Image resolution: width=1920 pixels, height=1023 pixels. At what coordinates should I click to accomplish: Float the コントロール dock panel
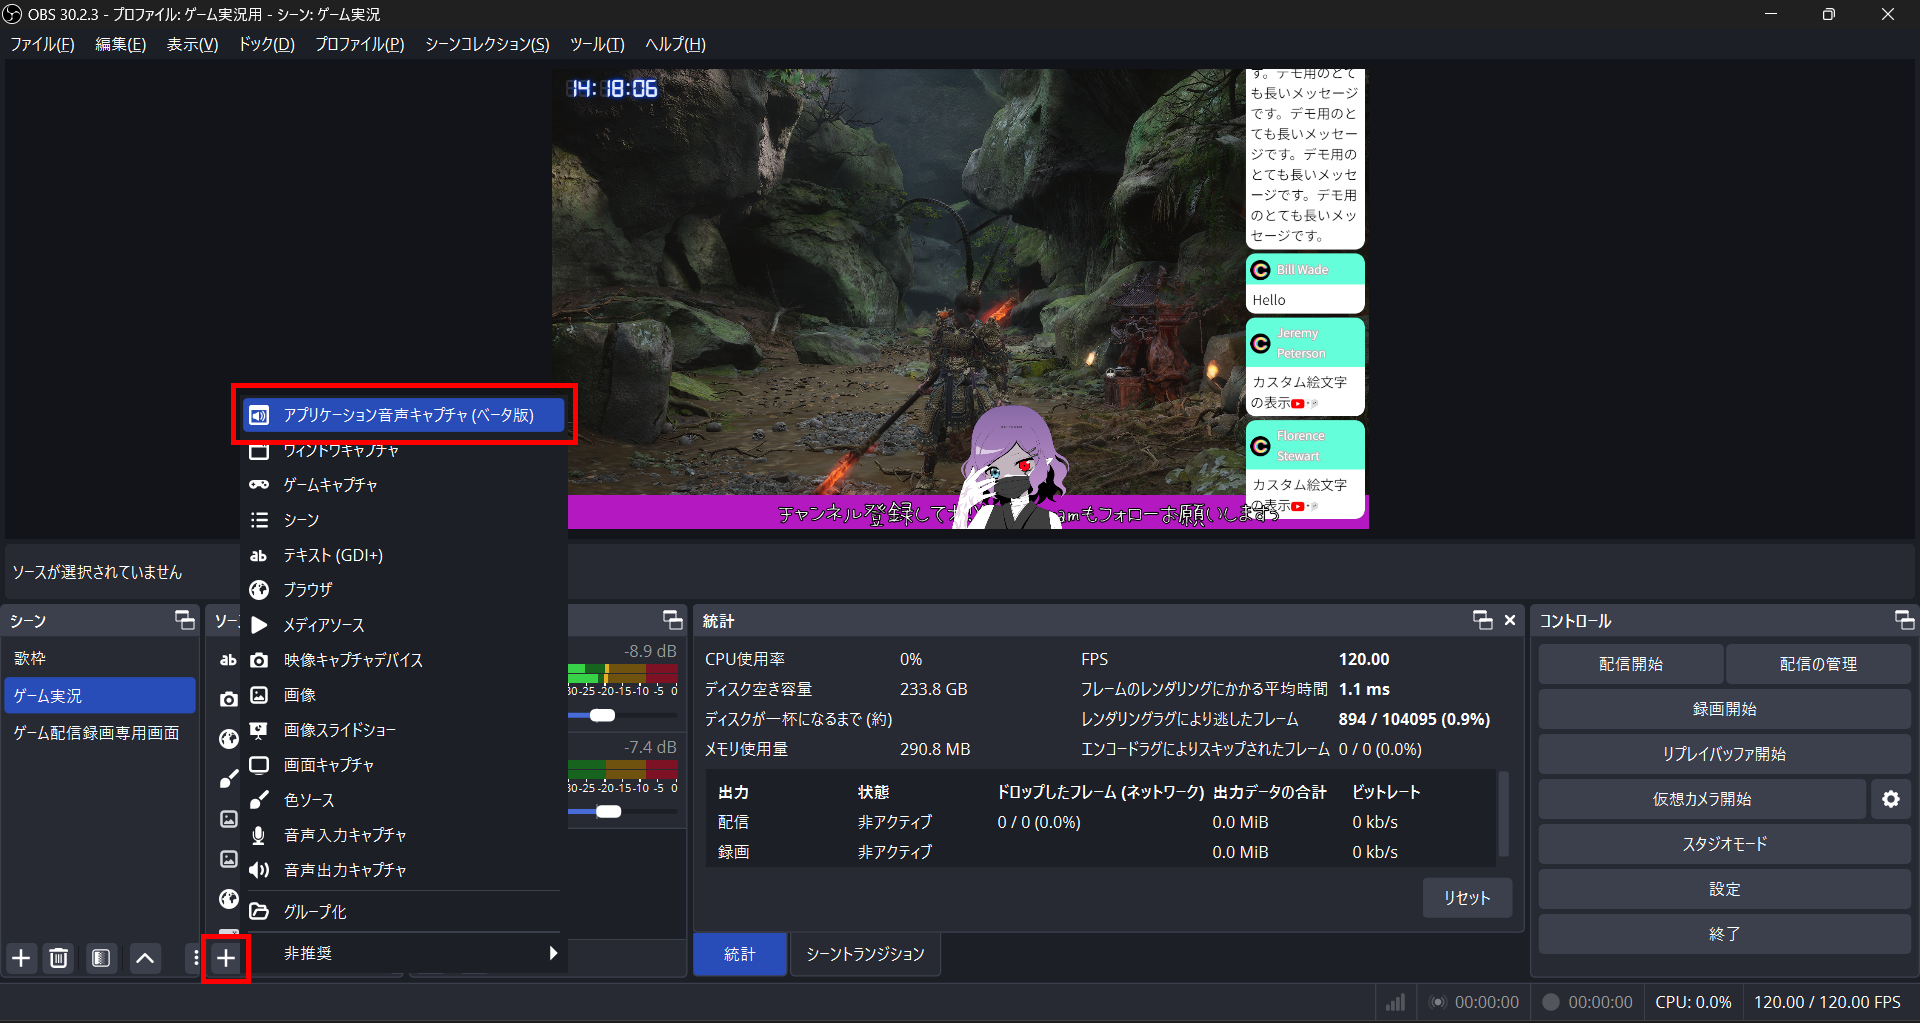[1904, 620]
